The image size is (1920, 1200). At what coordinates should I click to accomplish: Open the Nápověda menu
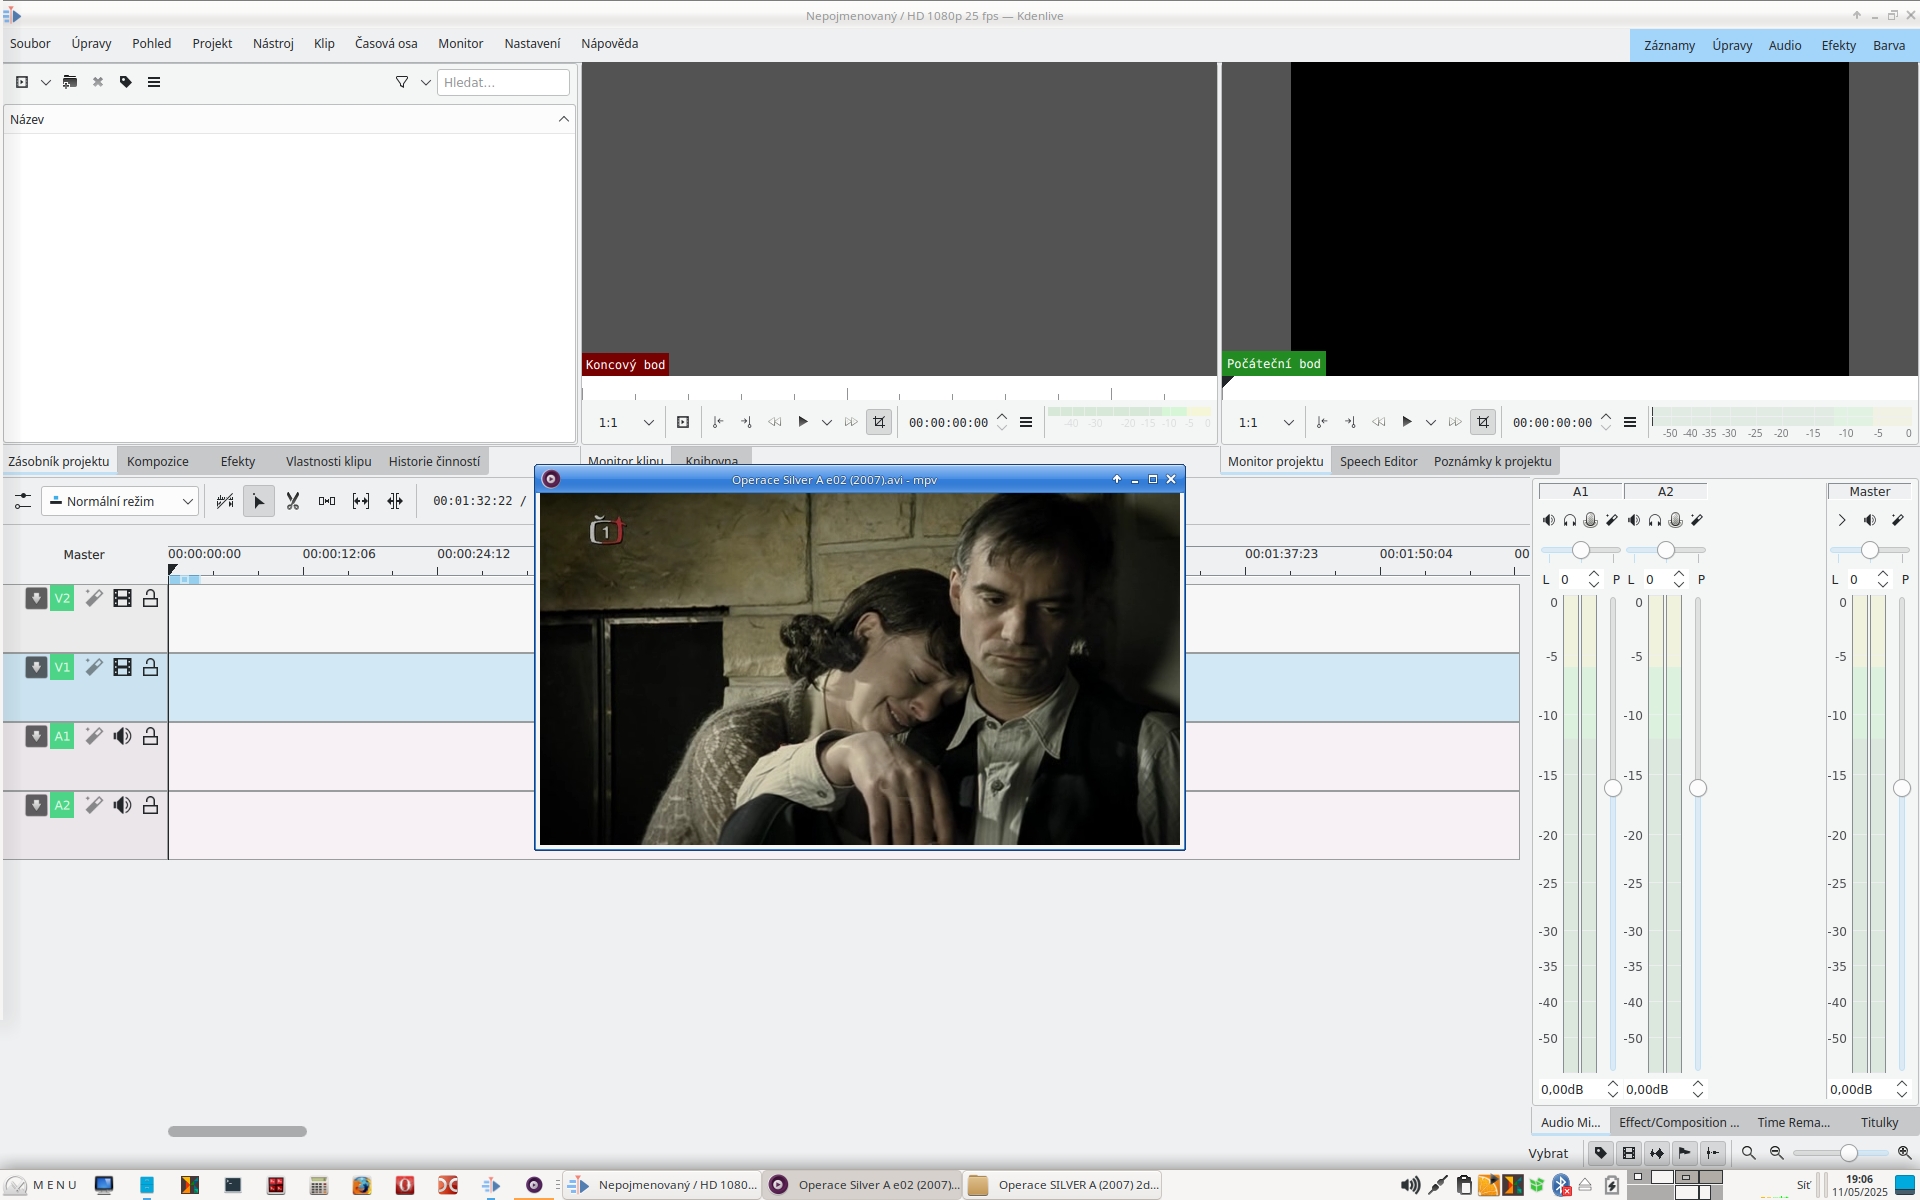point(609,44)
